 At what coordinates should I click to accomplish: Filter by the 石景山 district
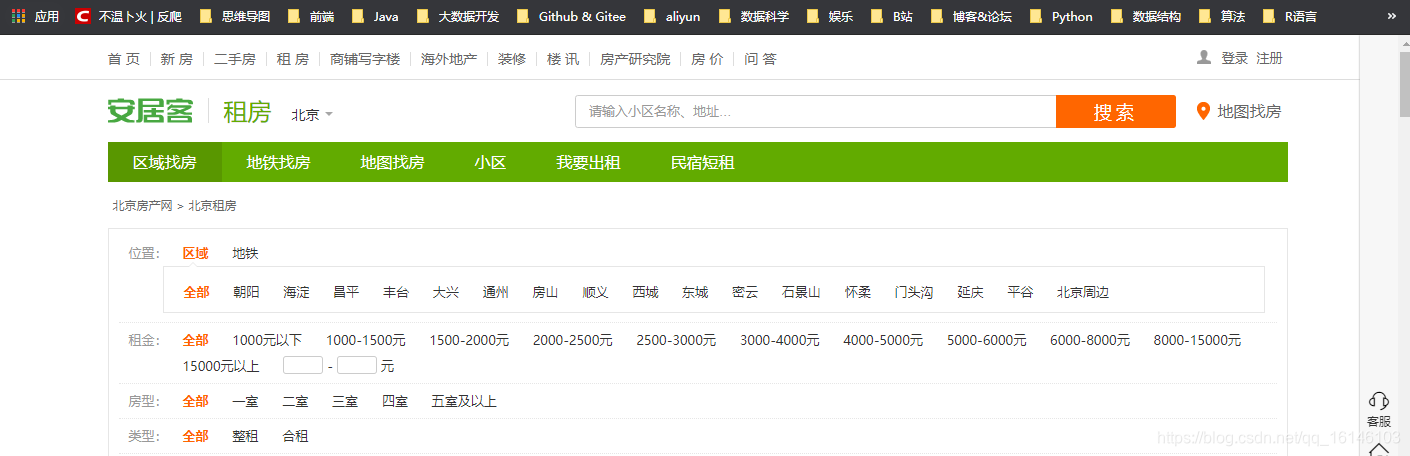click(801, 293)
